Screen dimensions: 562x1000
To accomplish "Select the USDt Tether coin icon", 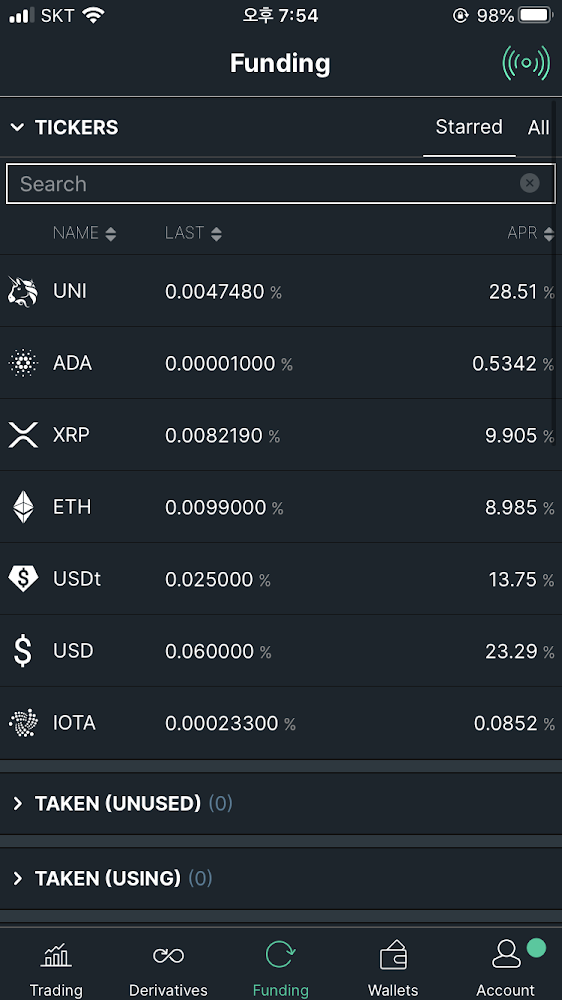I will (23, 579).
